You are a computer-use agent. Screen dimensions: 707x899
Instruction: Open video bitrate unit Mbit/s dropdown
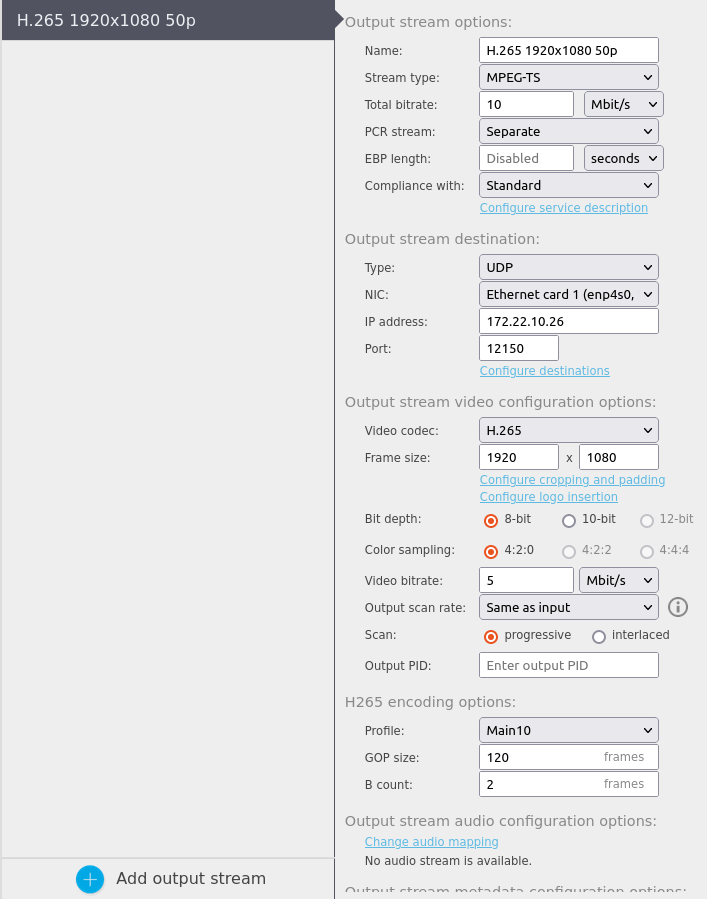coord(619,580)
